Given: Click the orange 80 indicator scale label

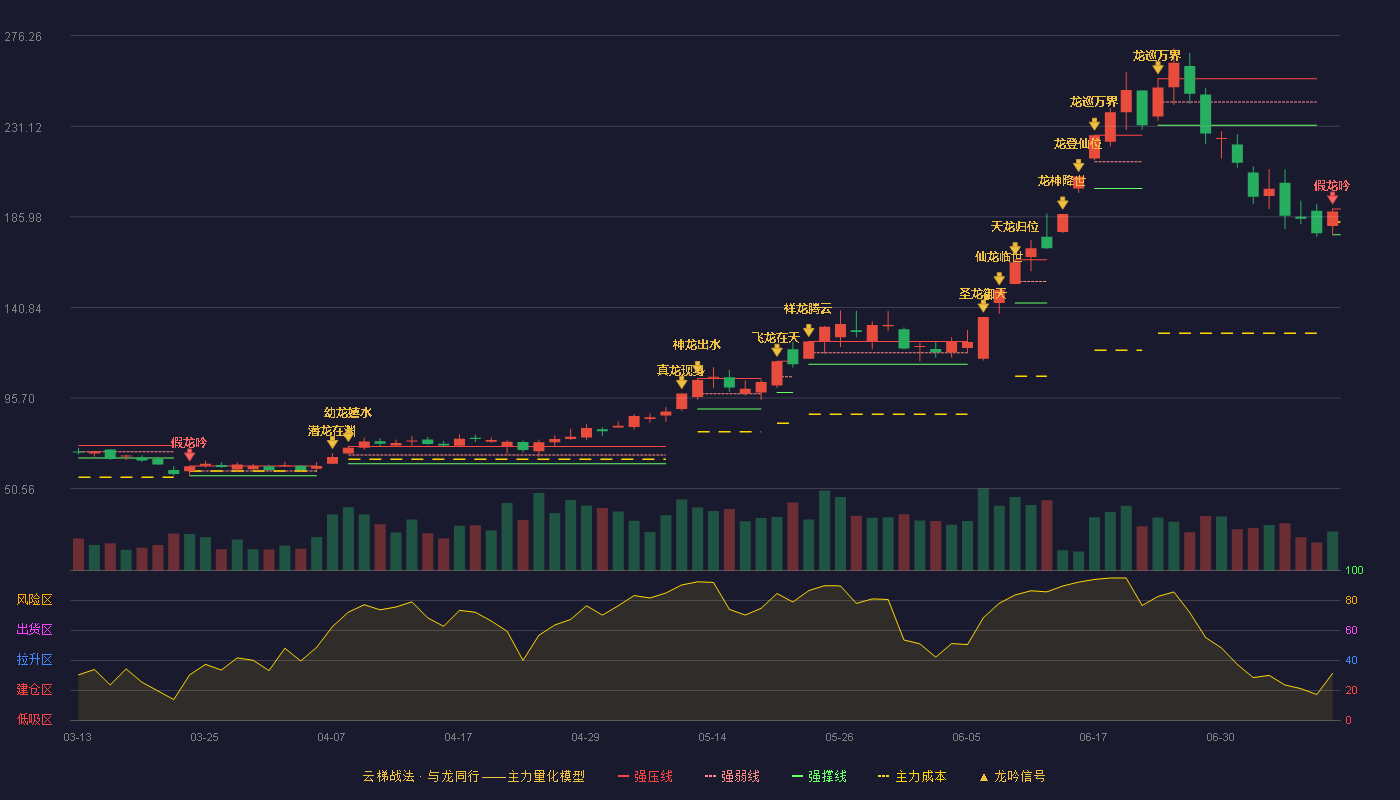Looking at the screenshot, I should click(1351, 600).
